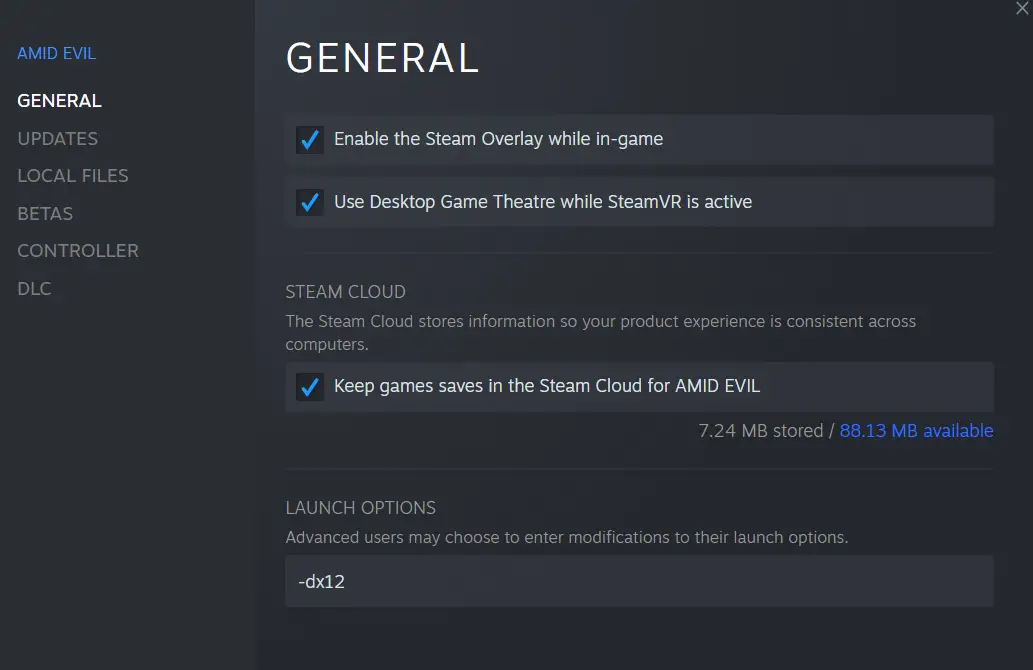Toggle the Desktop Game Theatre checkbox

pos(310,202)
